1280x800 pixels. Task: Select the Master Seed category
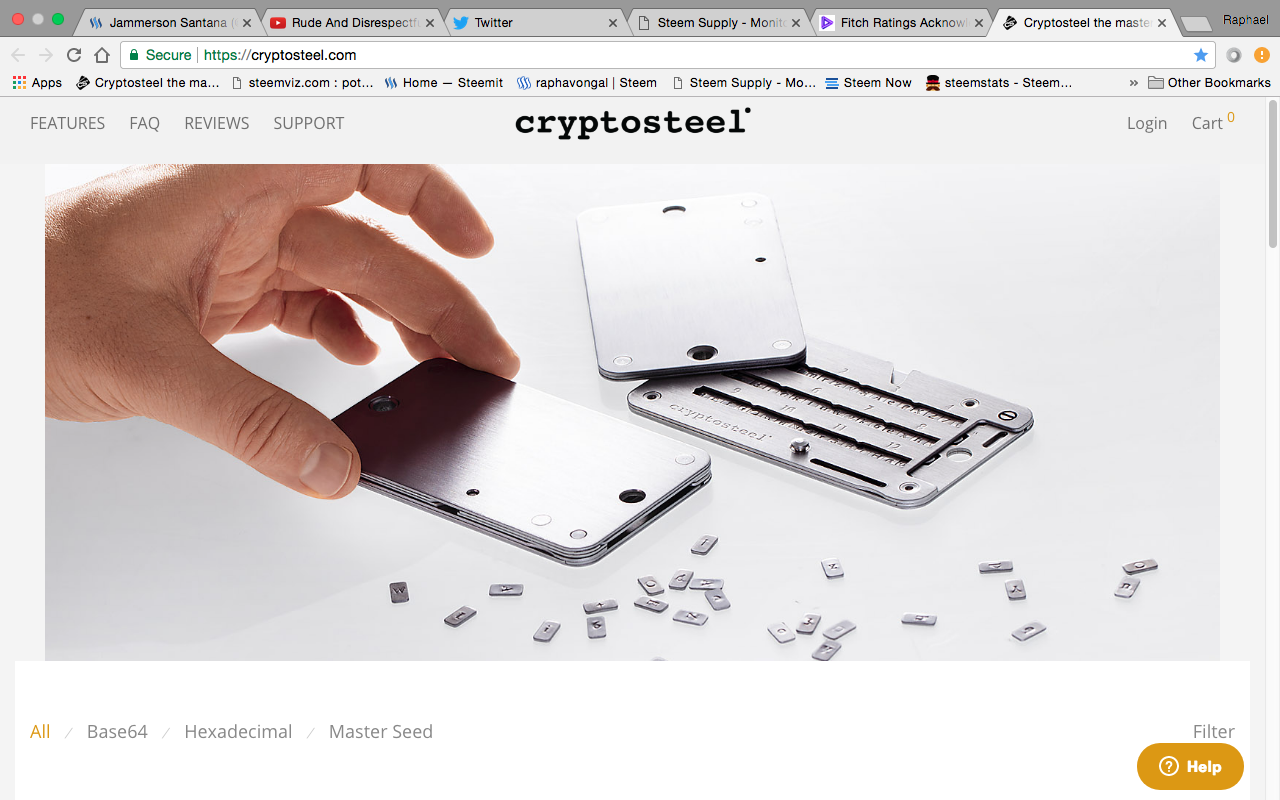381,732
